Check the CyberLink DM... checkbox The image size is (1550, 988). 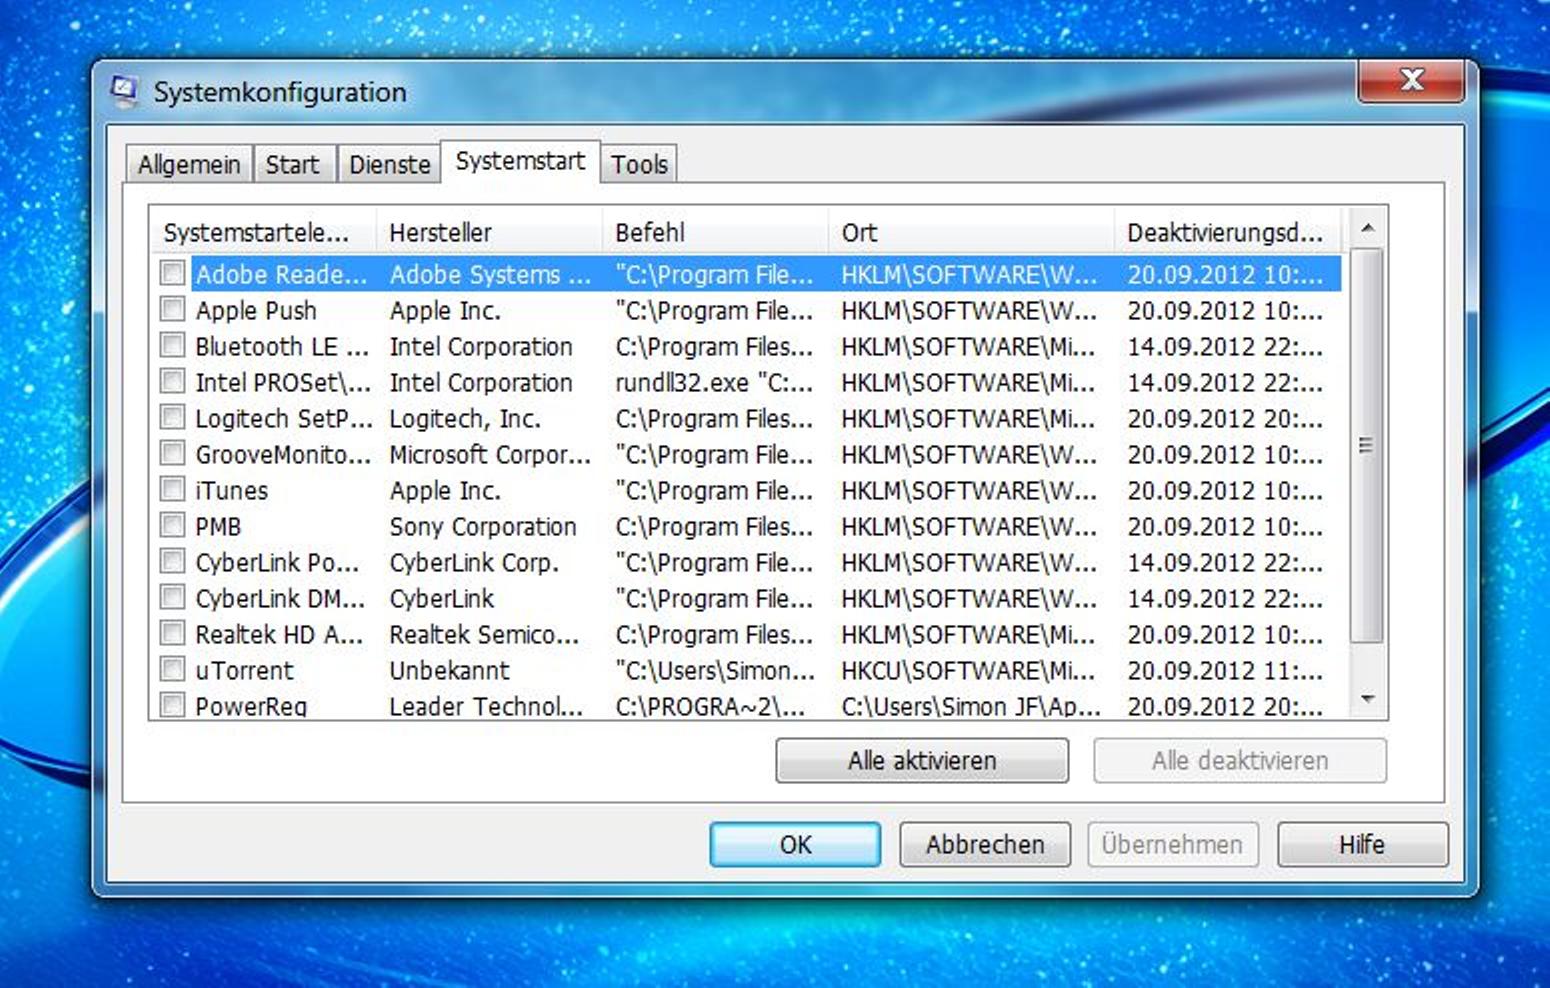173,597
